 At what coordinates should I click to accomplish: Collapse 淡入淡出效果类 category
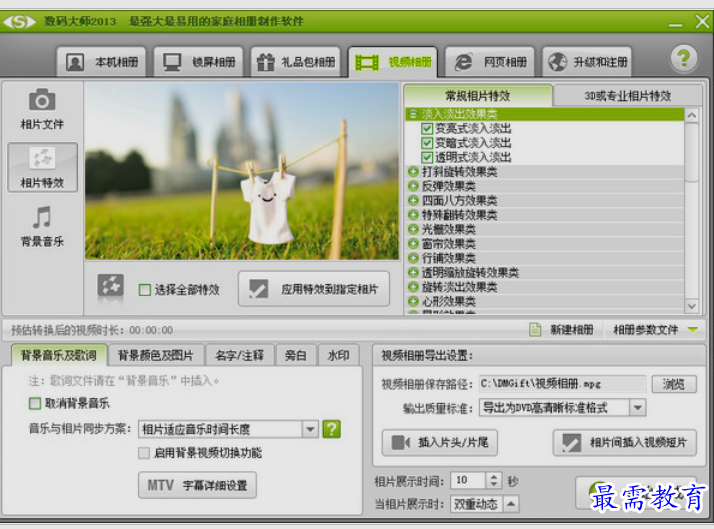pos(413,114)
